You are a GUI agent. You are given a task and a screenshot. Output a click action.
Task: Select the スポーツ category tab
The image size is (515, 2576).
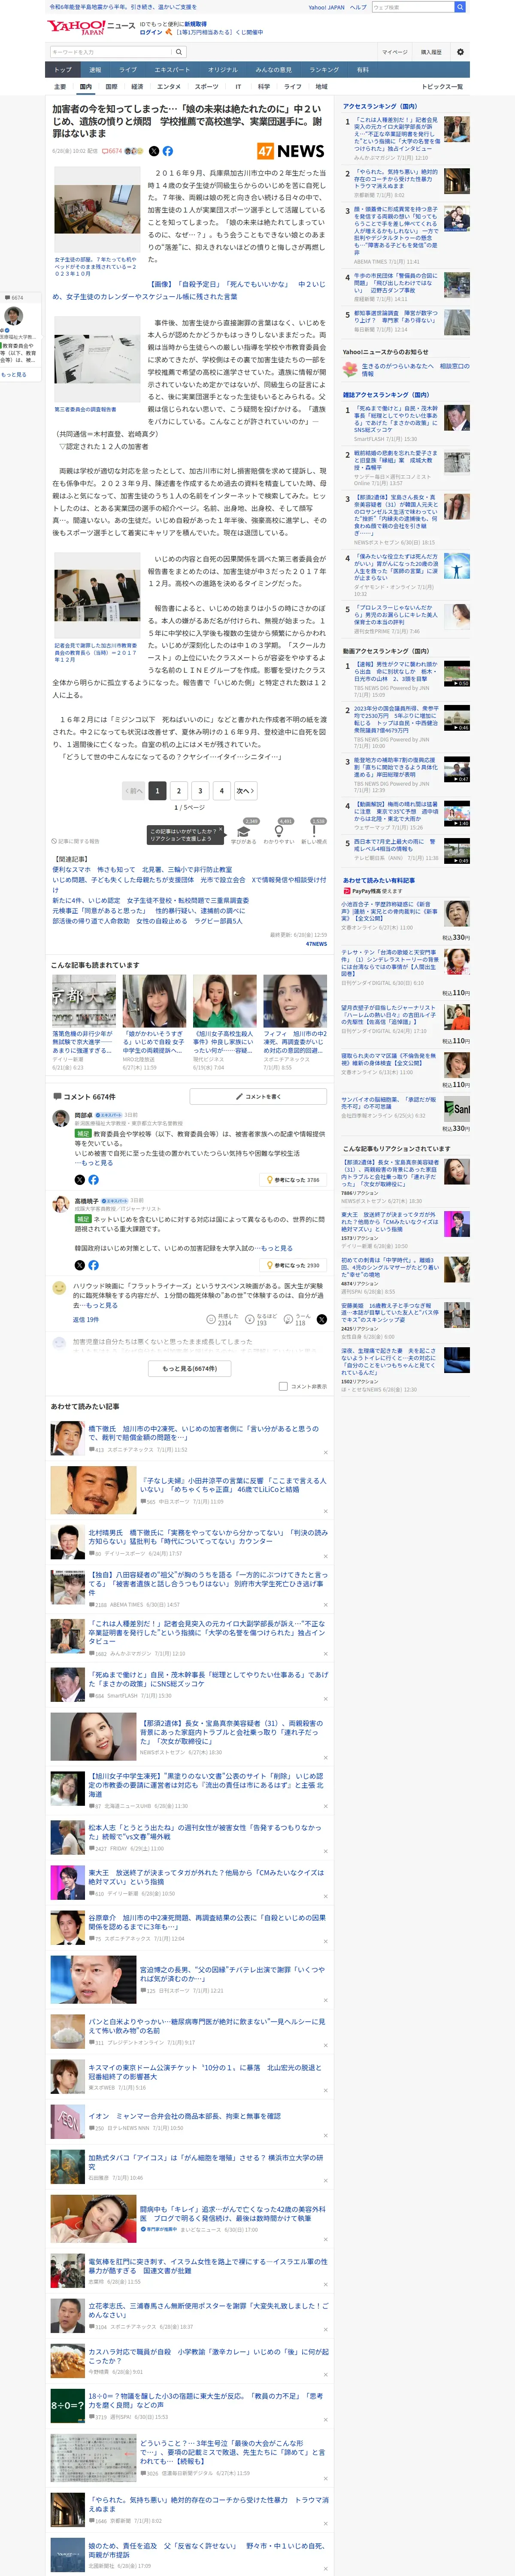click(207, 87)
